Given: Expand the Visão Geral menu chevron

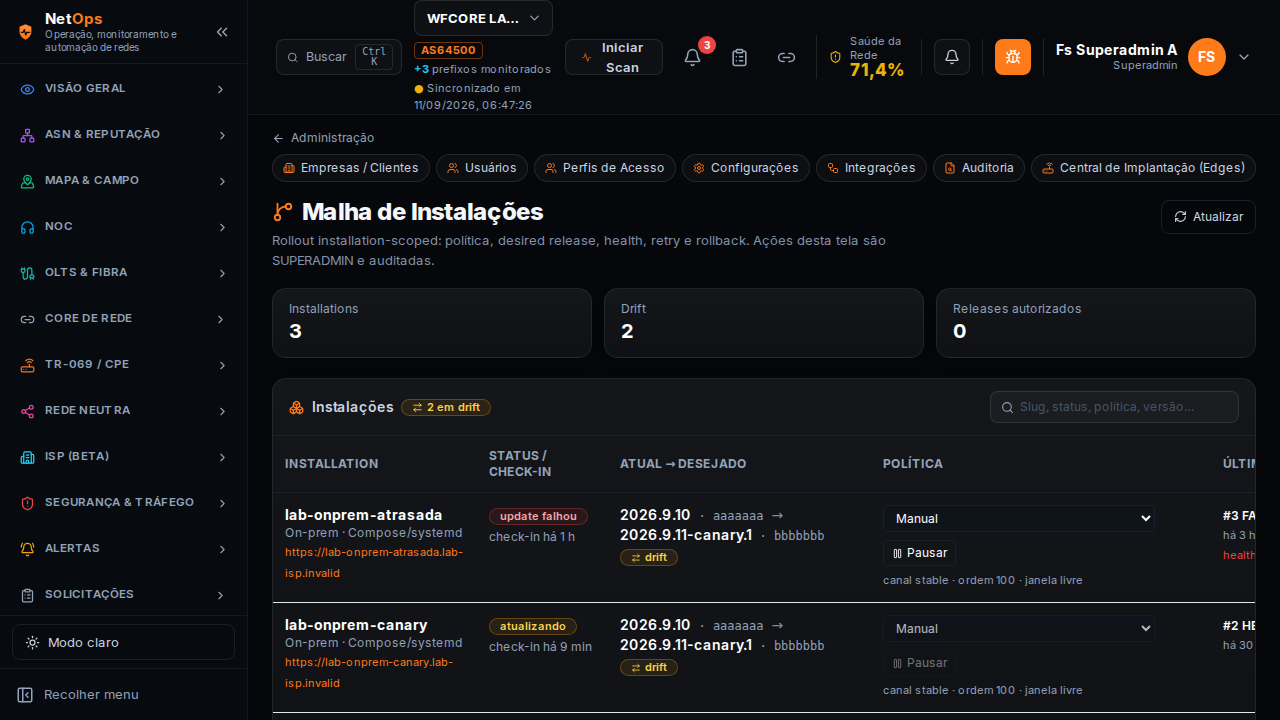Looking at the screenshot, I should pyautogui.click(x=222, y=89).
